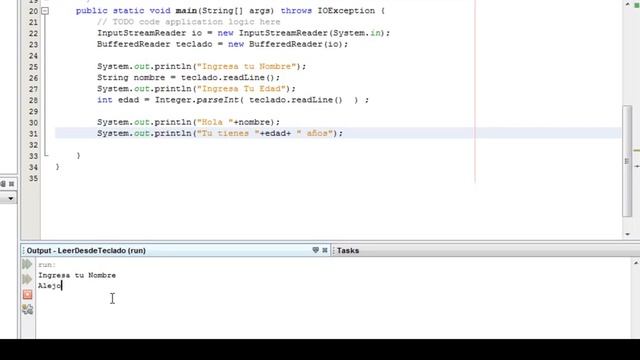Click the Re-run button in Output panel
The width and height of the screenshot is (640, 360).
[x=27, y=264]
